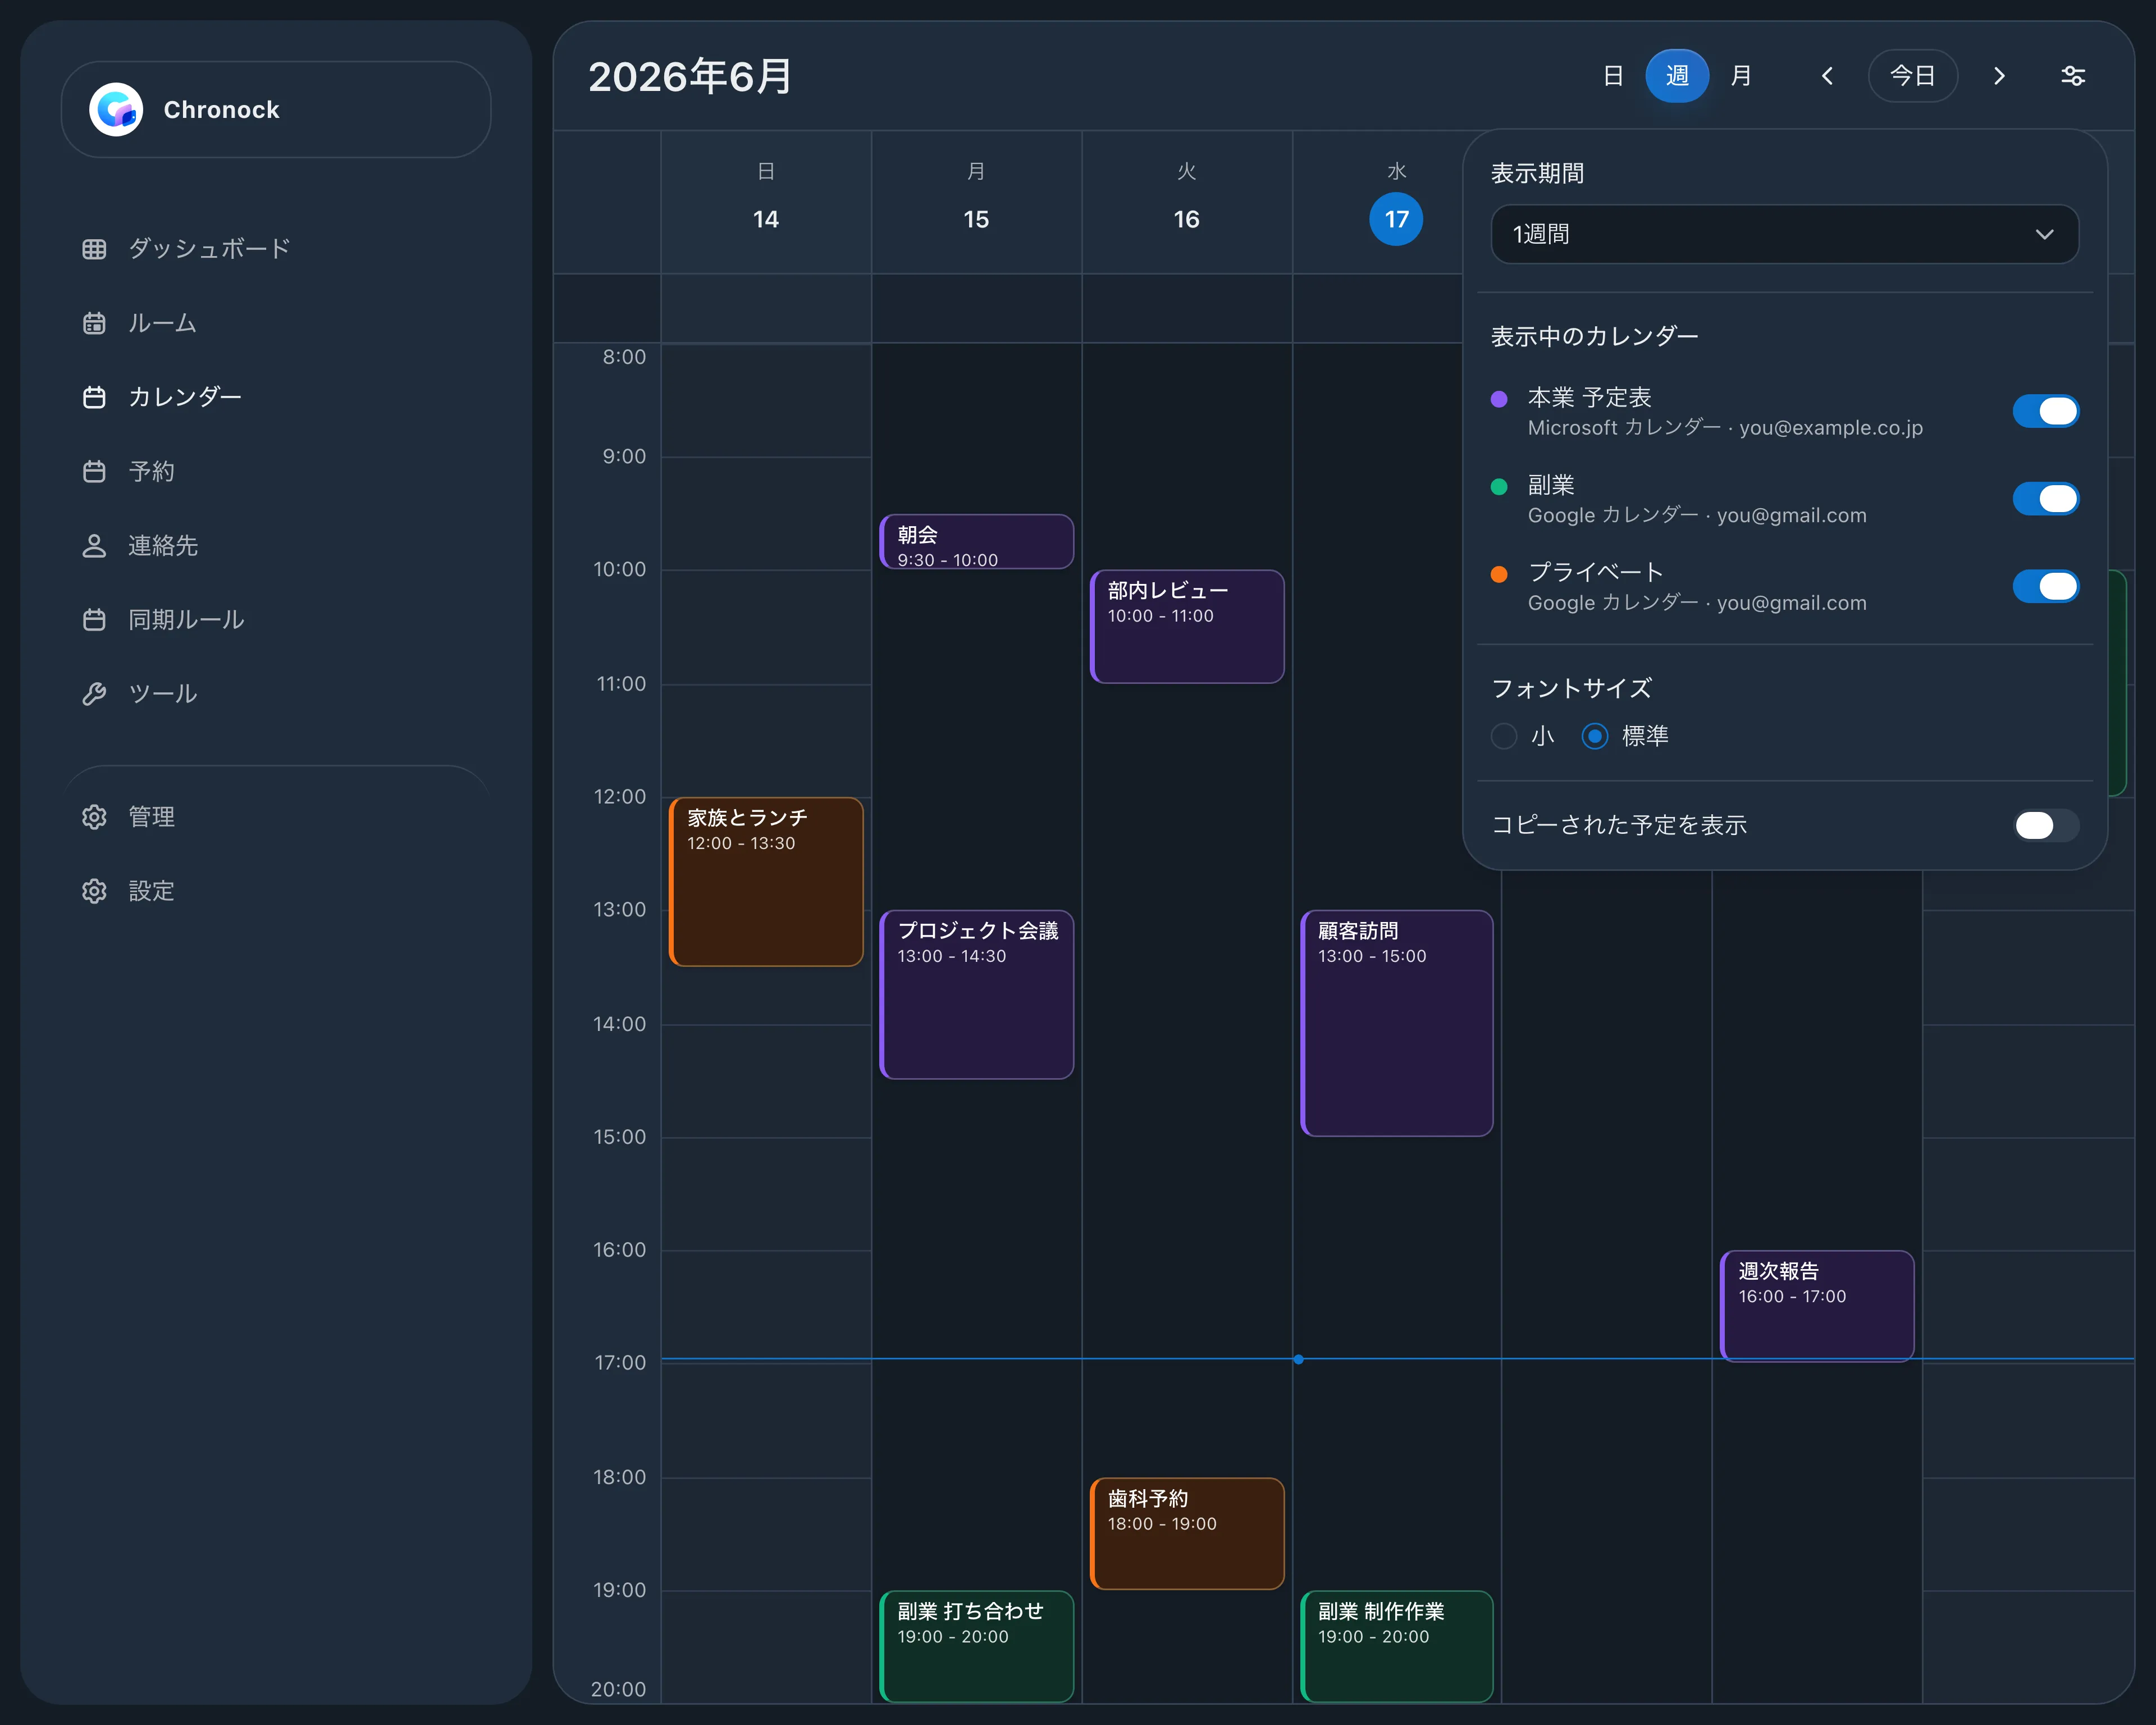The height and width of the screenshot is (1725, 2156).
Task: Open the 表示期間 1週間 dropdown
Action: (1784, 234)
